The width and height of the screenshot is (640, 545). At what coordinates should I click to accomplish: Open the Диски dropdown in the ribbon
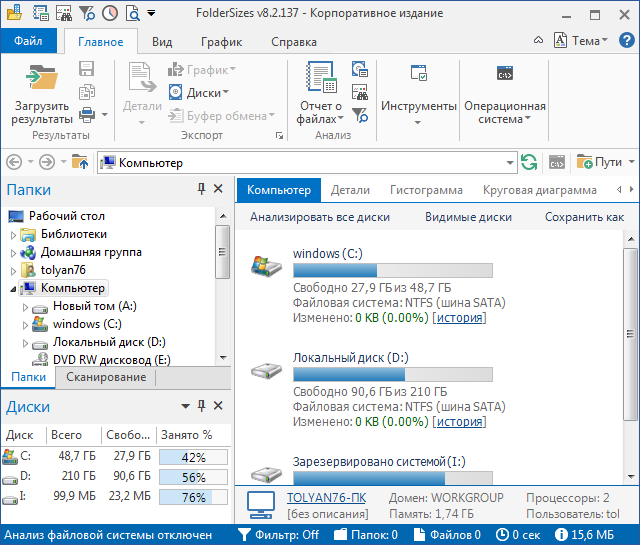click(x=207, y=92)
